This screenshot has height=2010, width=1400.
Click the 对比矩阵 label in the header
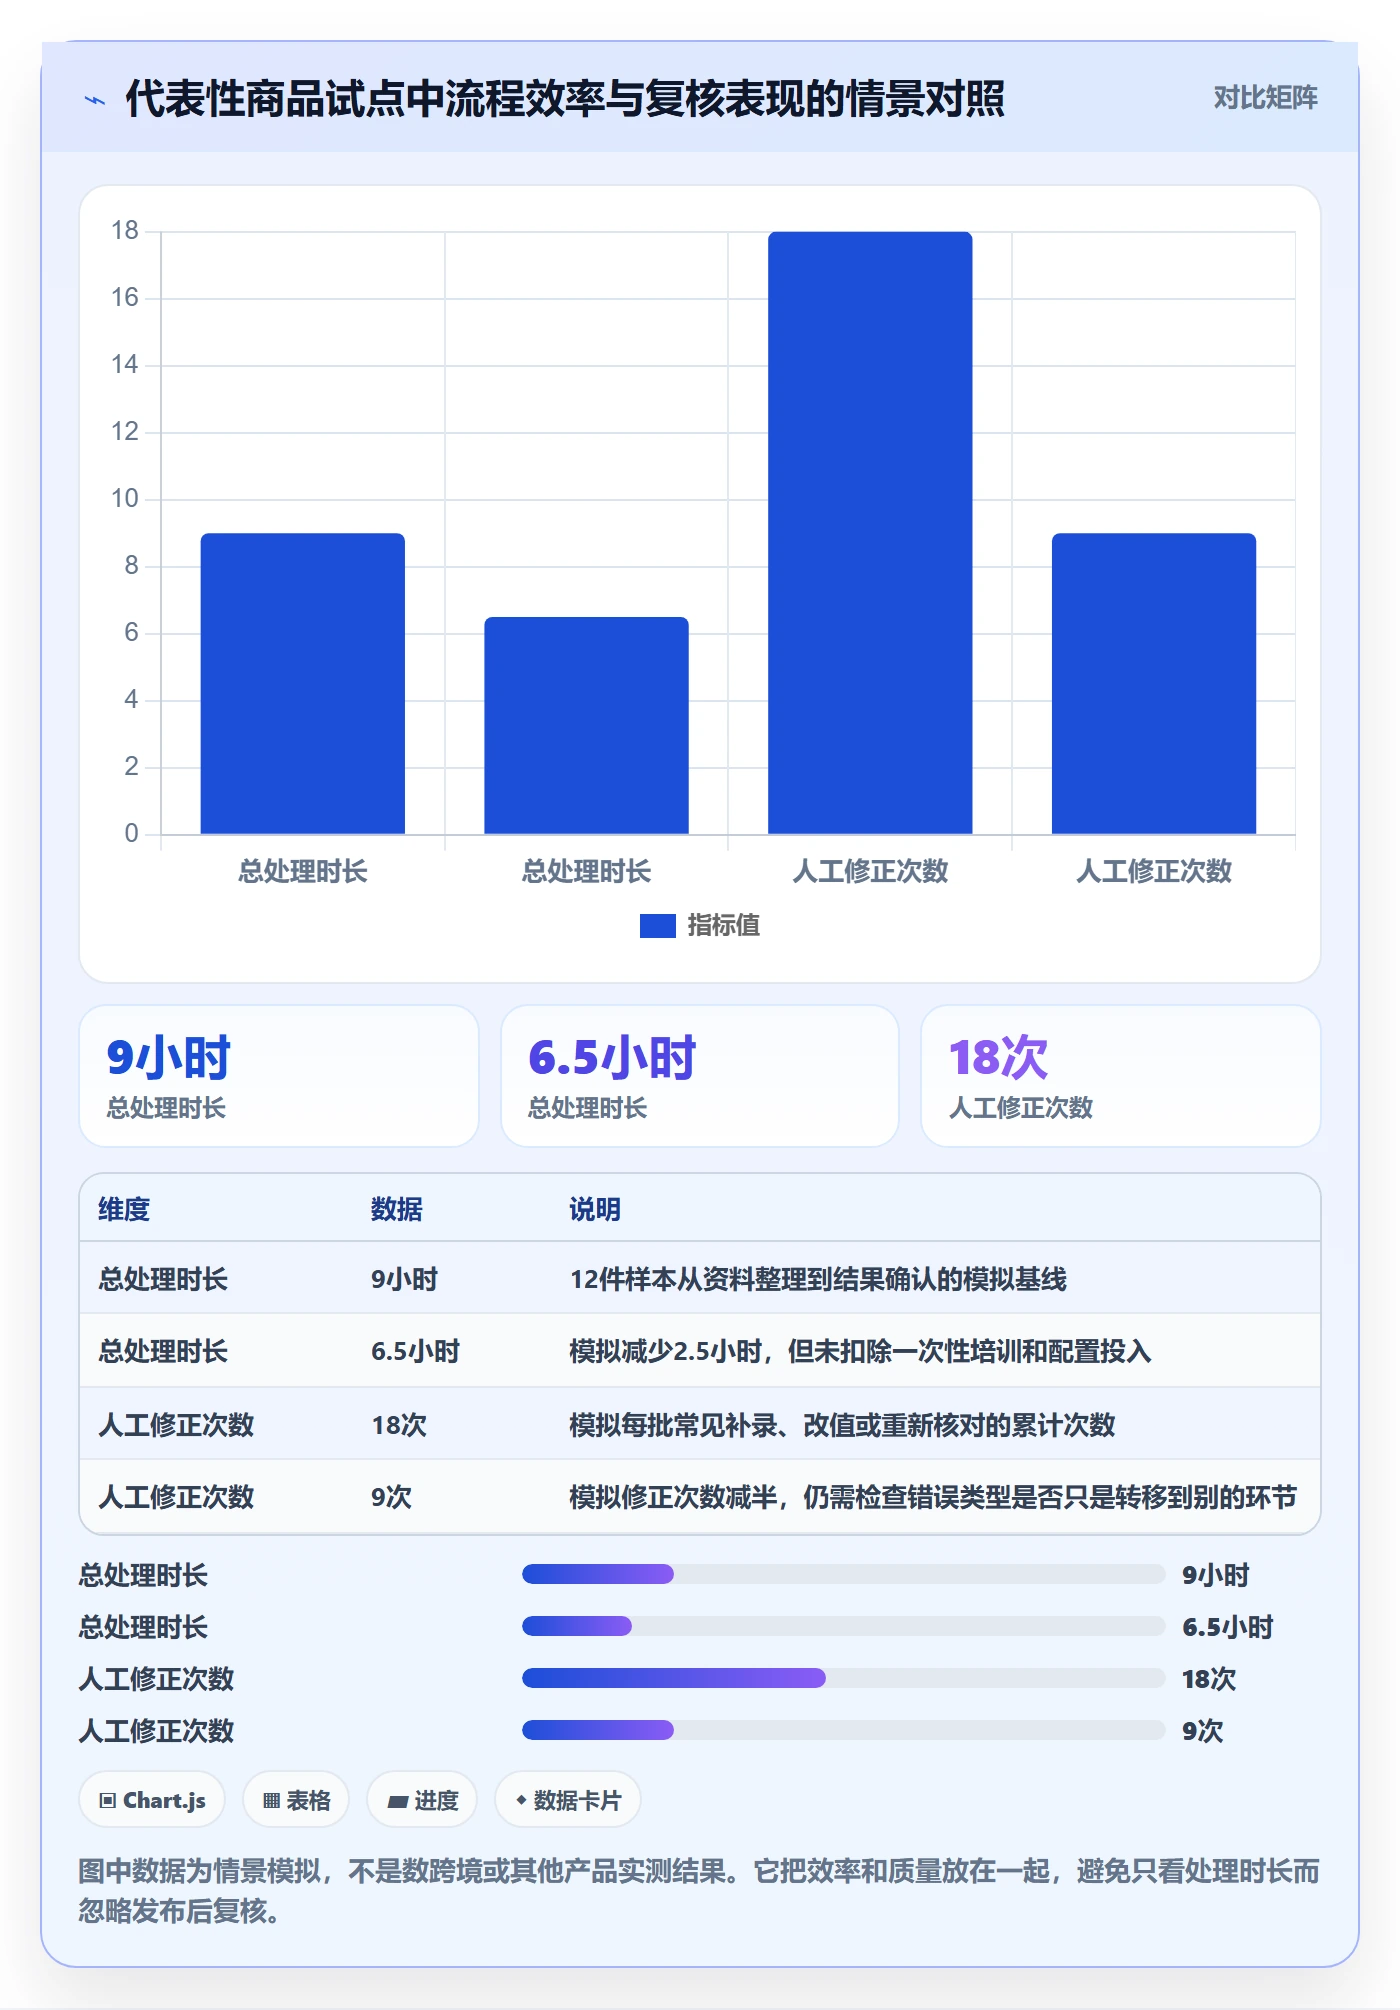[x=1265, y=98]
